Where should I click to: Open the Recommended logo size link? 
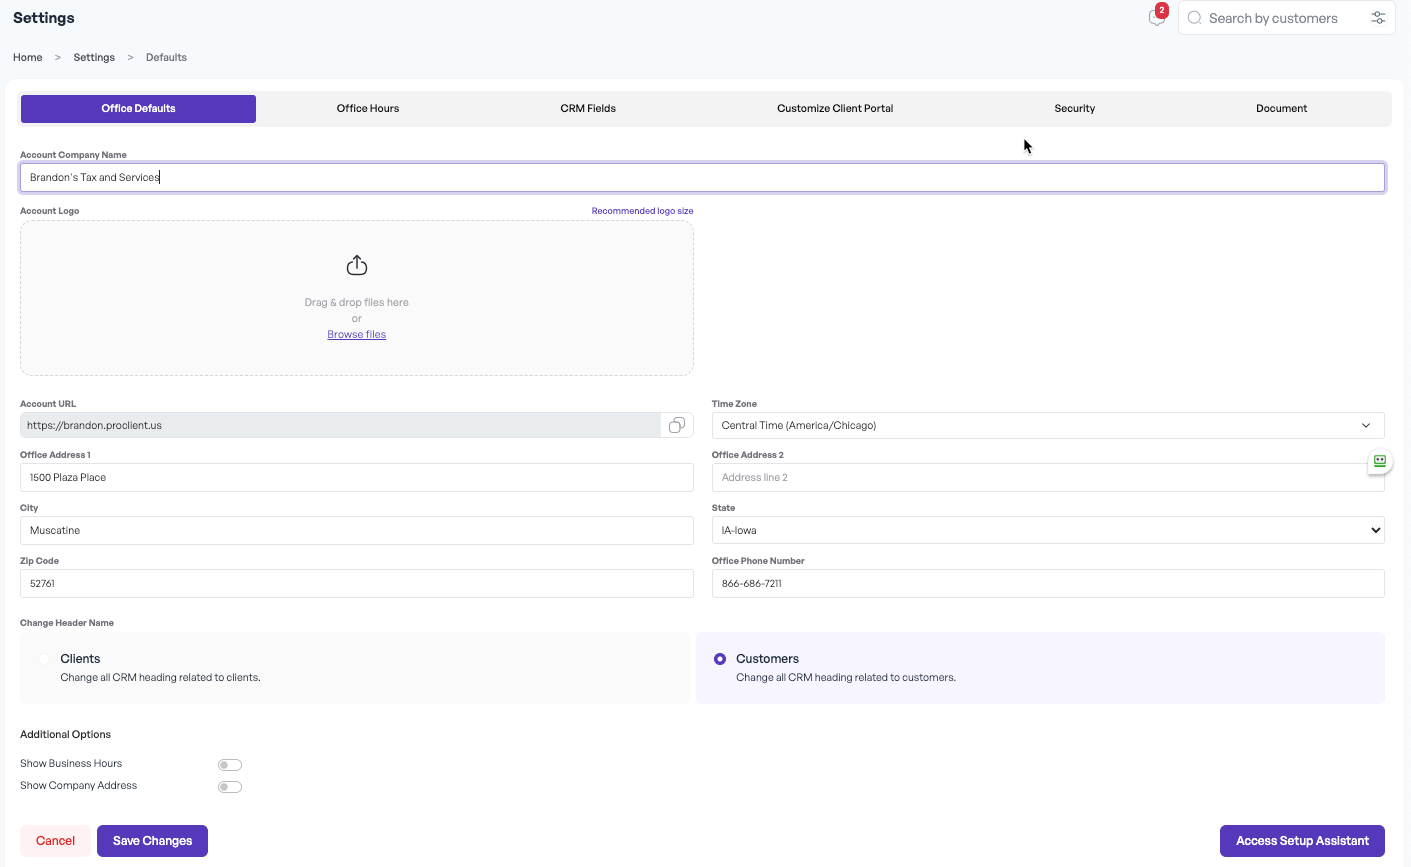click(642, 211)
